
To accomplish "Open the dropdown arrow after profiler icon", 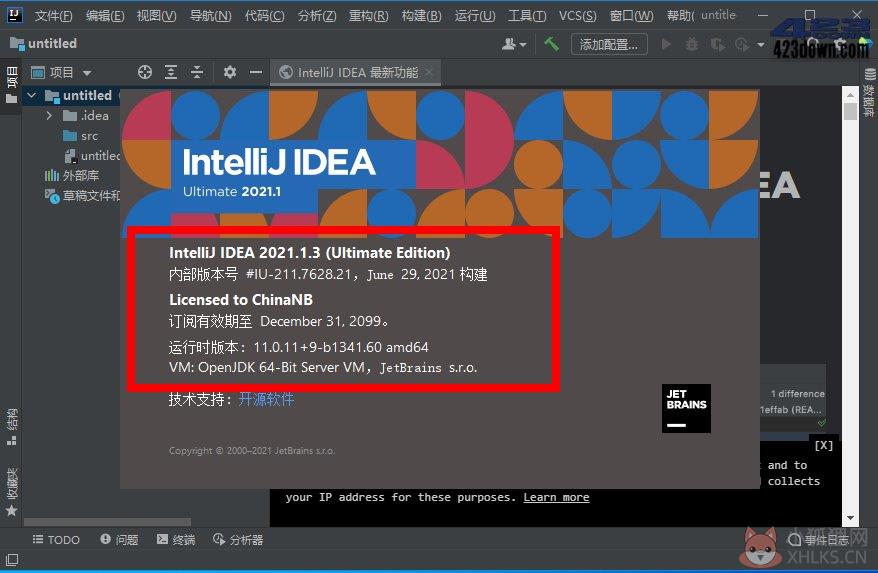I will (x=760, y=44).
